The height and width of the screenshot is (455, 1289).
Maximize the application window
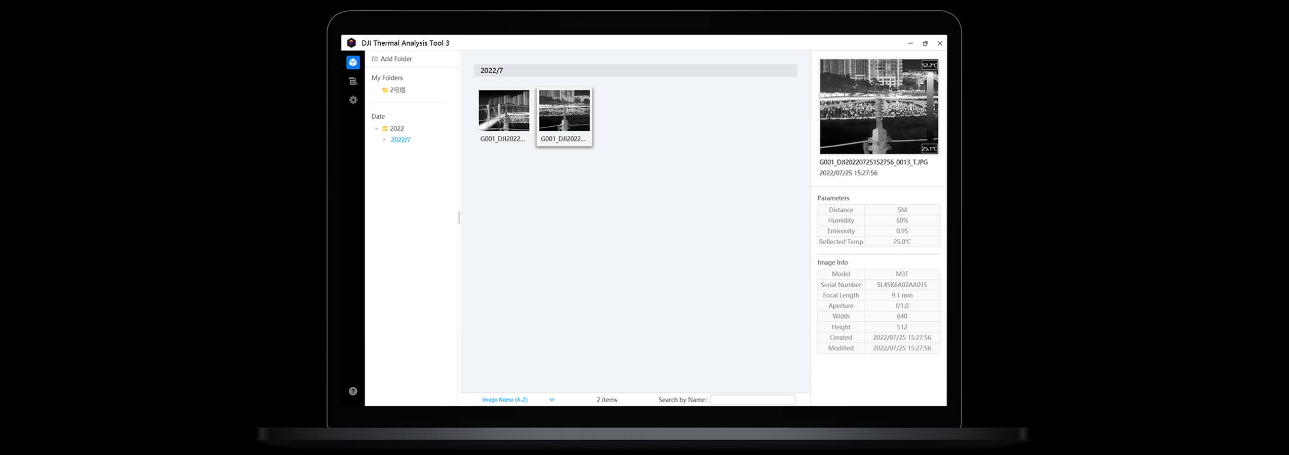point(925,43)
